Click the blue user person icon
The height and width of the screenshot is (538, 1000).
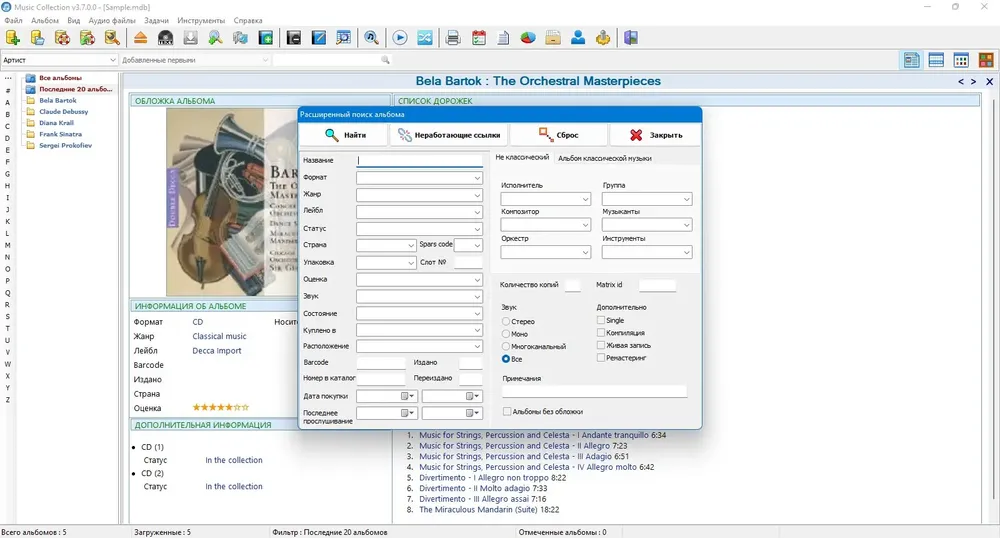578,38
